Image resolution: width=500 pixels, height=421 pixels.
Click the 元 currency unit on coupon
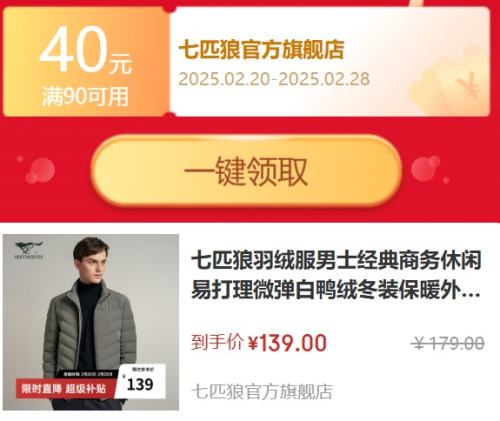[x=121, y=63]
